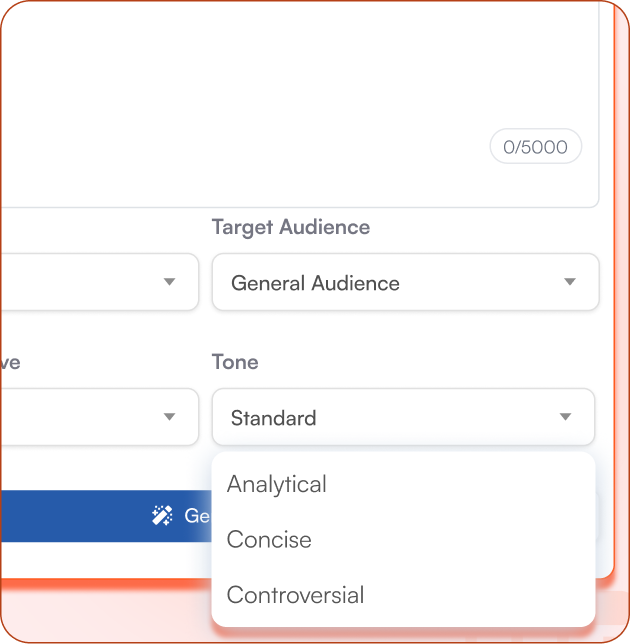This screenshot has height=644, width=630.
Task: Click the Standard tone selection text
Action: [x=273, y=418]
